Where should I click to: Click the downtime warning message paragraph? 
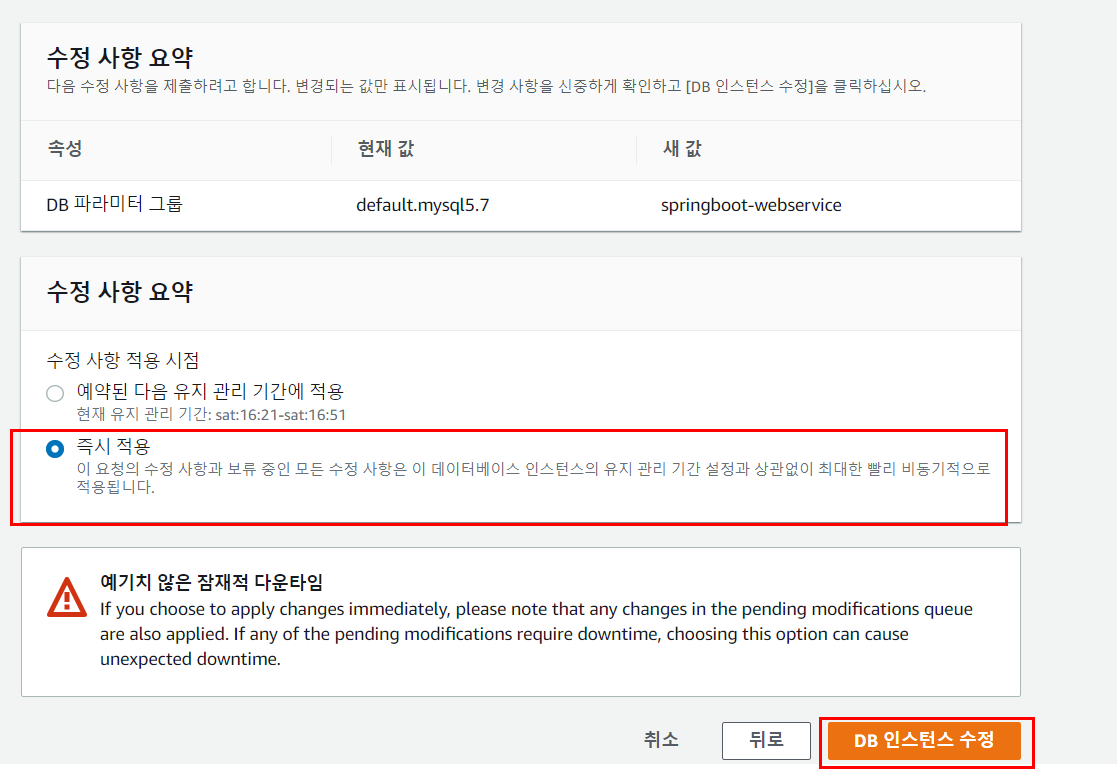pos(536,634)
